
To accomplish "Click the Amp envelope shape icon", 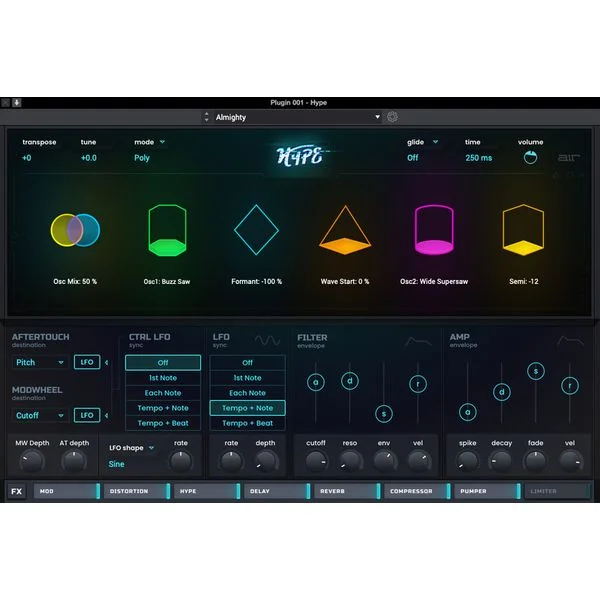I will [x=570, y=341].
